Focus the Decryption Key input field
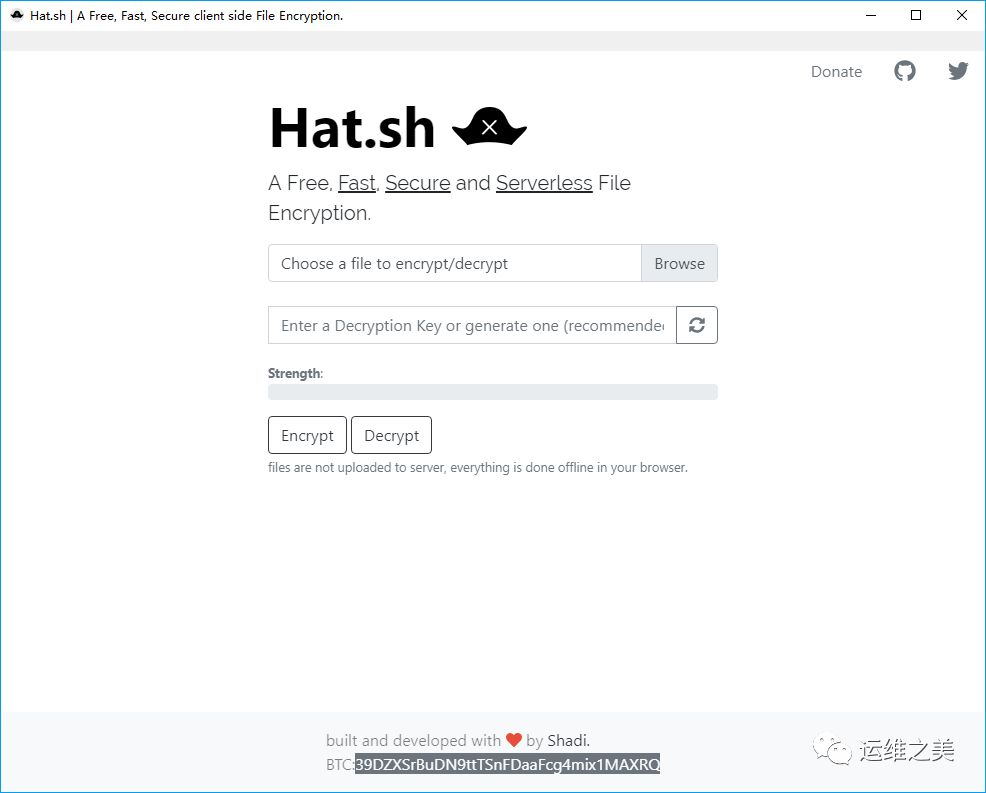The image size is (986, 793). 472,325
